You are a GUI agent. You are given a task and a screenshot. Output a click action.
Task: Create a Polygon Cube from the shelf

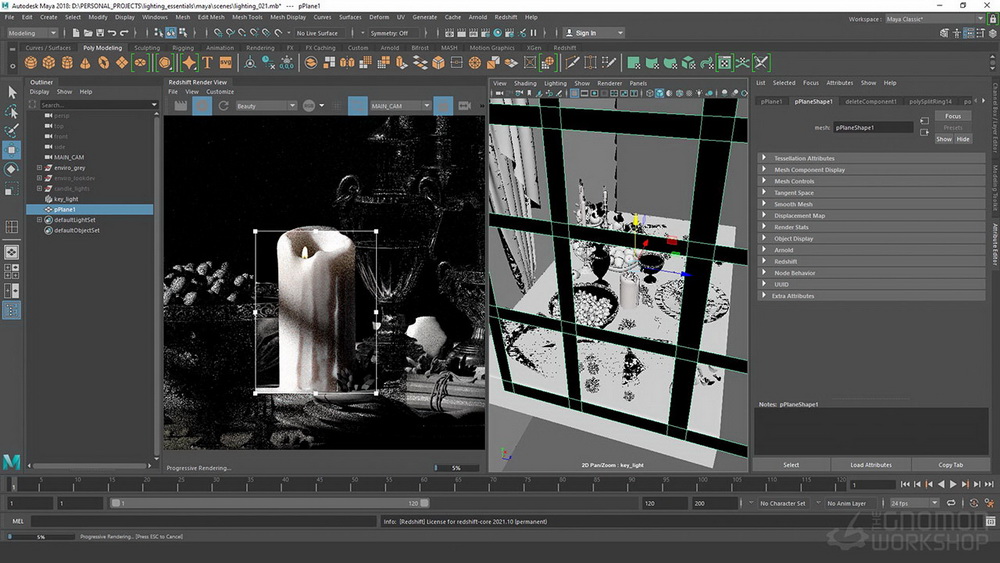click(x=49, y=62)
